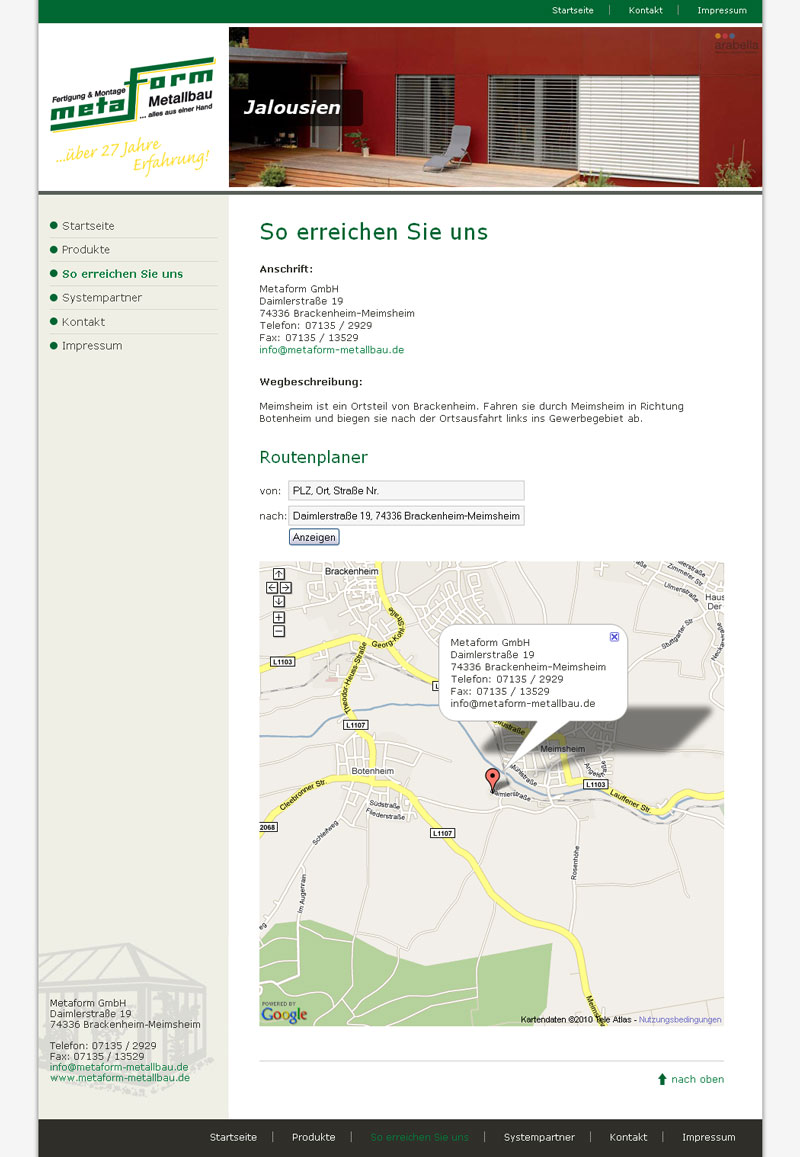The image size is (800, 1157).
Task: Click the Jalousien banner caption
Action: [292, 108]
